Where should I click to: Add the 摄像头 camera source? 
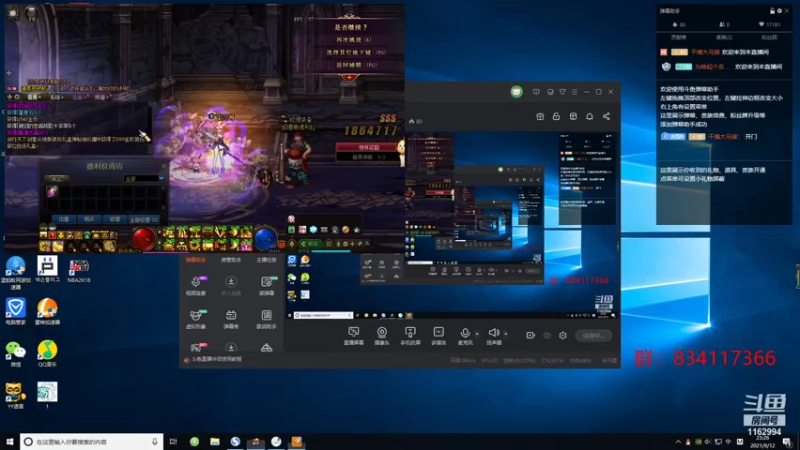point(382,336)
